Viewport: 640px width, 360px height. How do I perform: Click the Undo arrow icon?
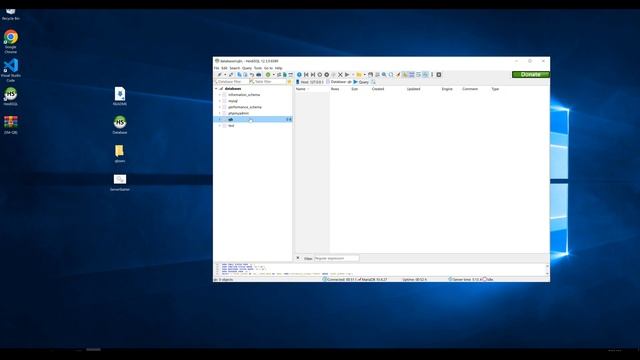tap(252, 75)
